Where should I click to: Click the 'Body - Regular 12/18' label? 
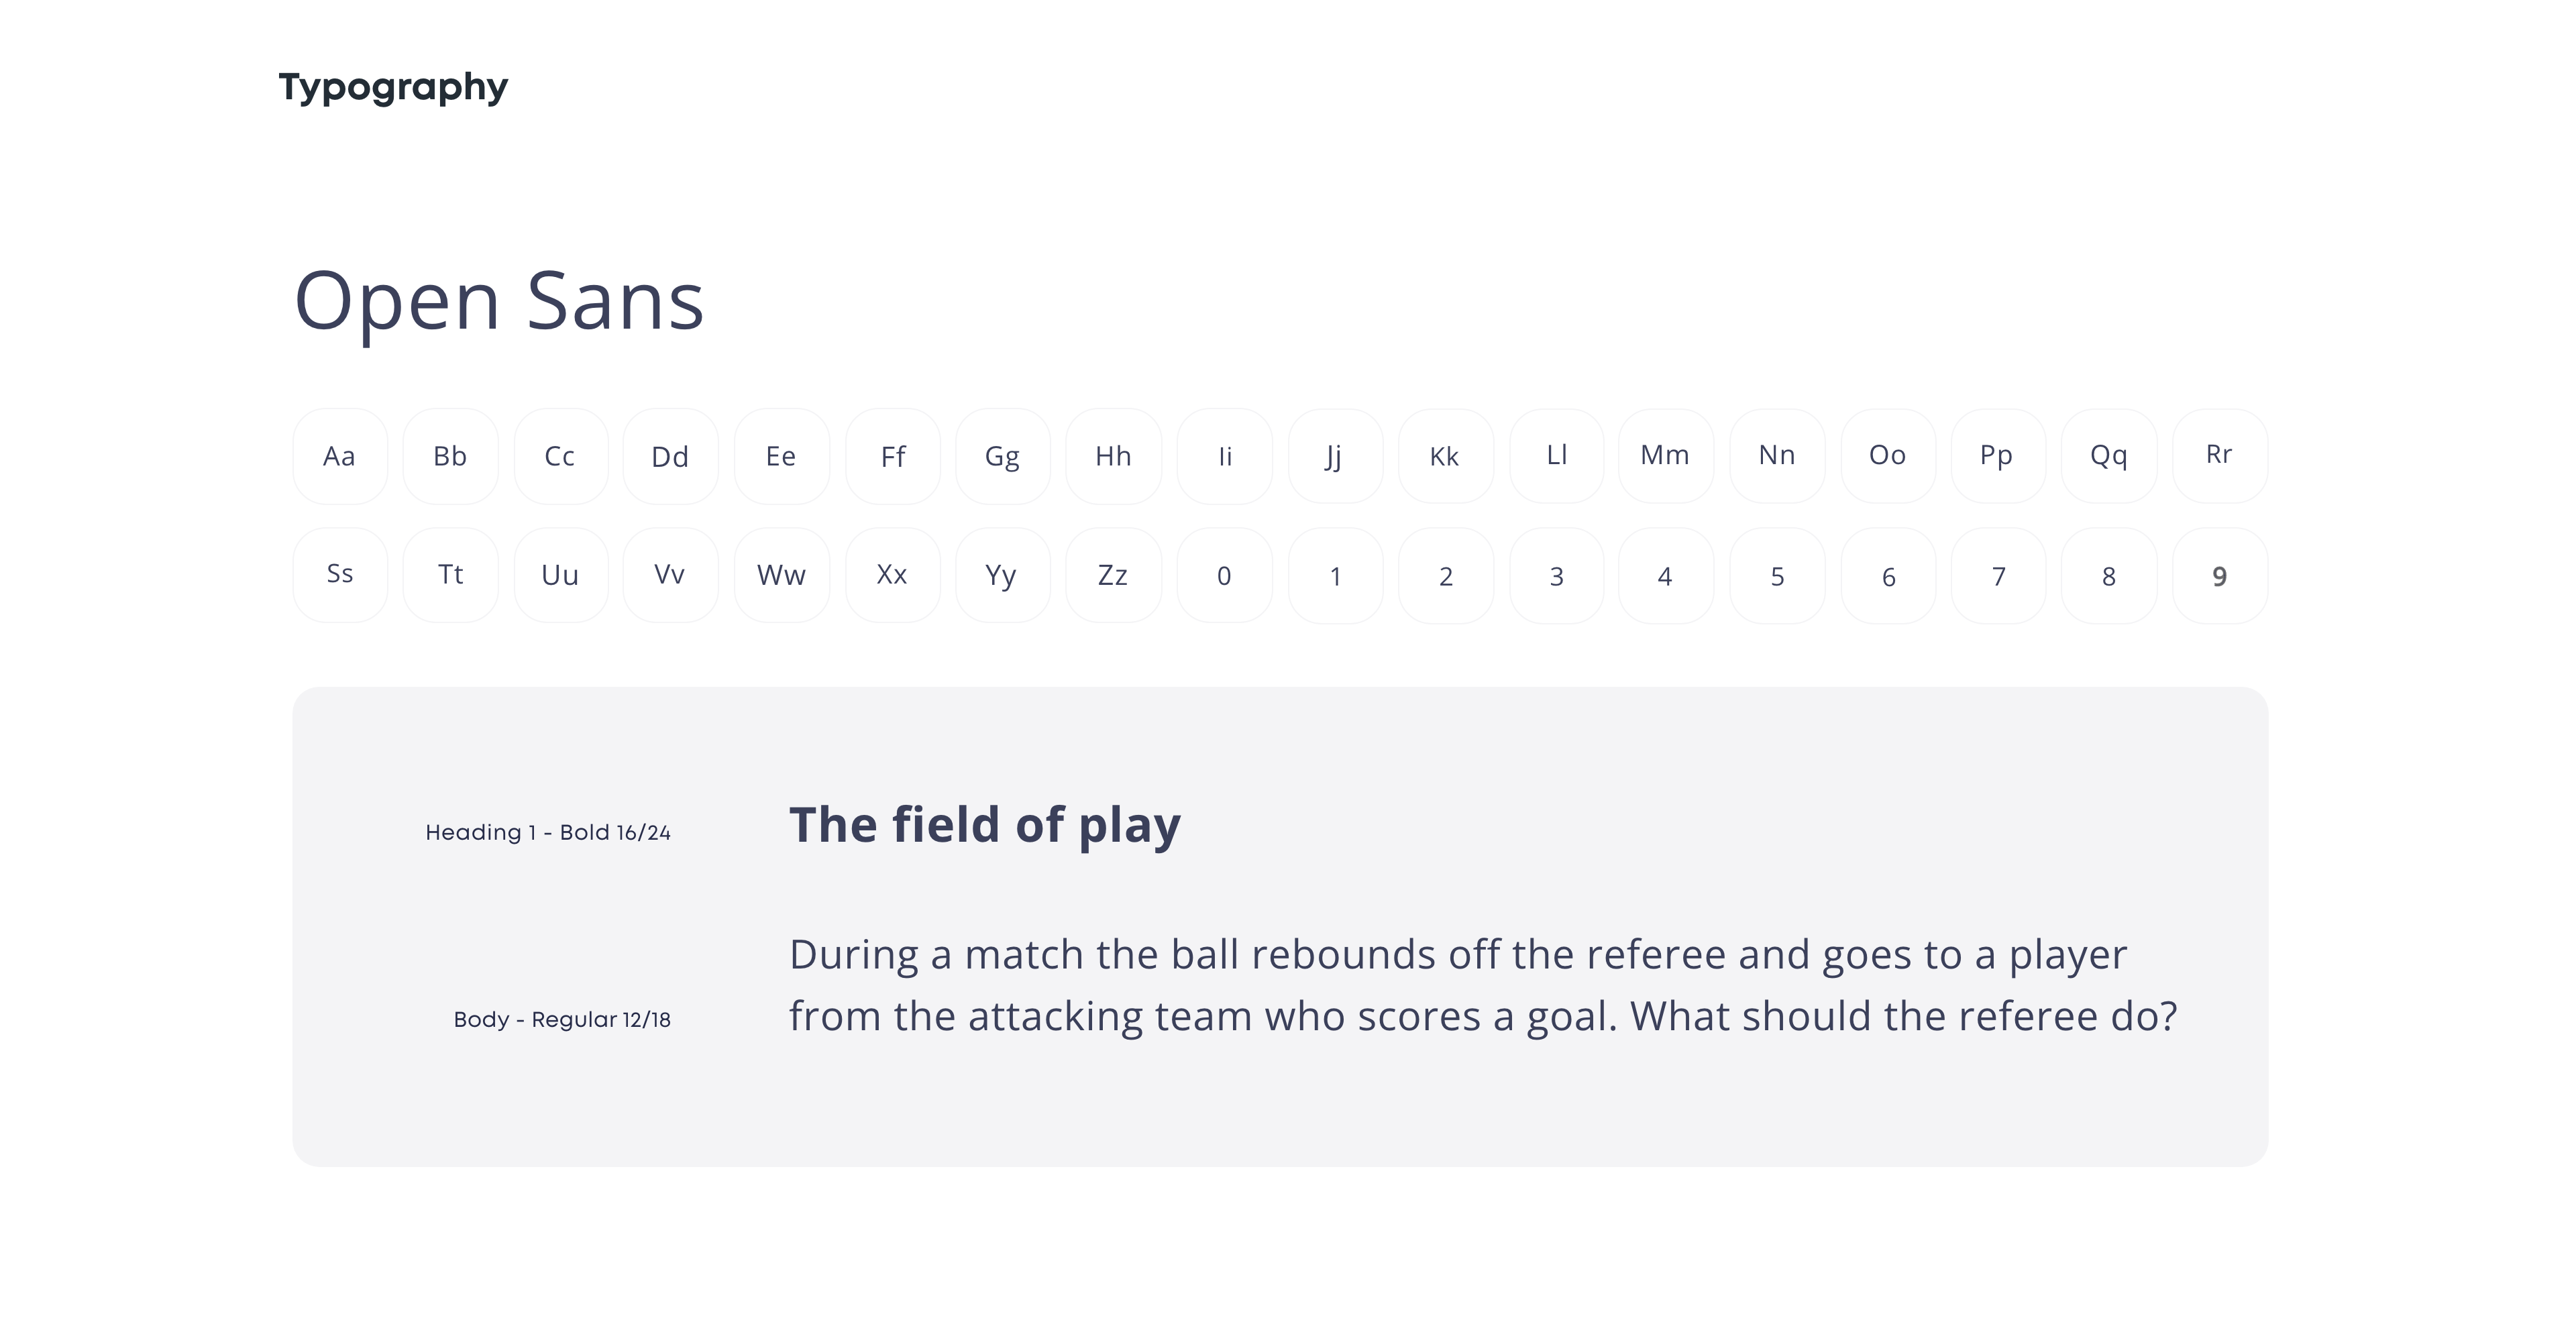(x=562, y=1019)
